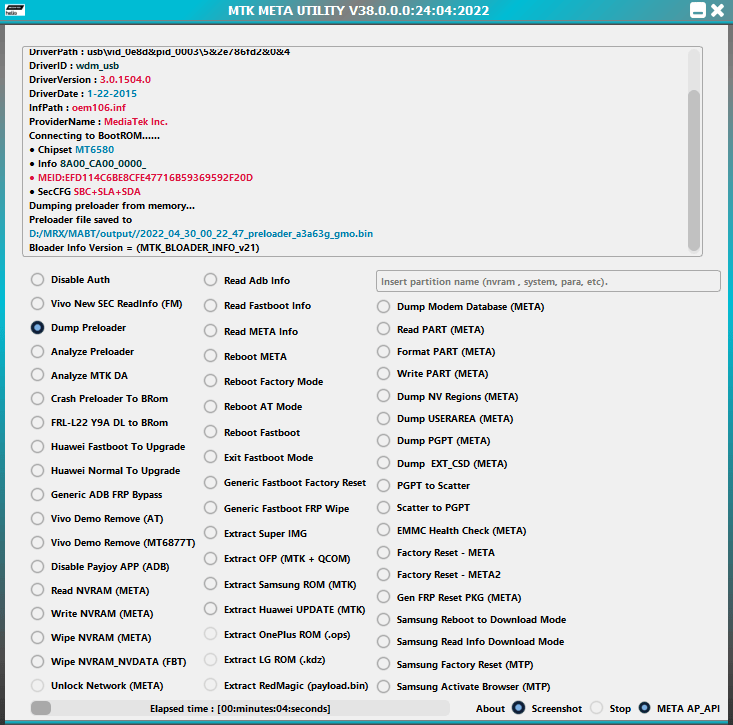This screenshot has width=733, height=725.
Task: Close the MTK META Utility window
Action: pos(716,11)
